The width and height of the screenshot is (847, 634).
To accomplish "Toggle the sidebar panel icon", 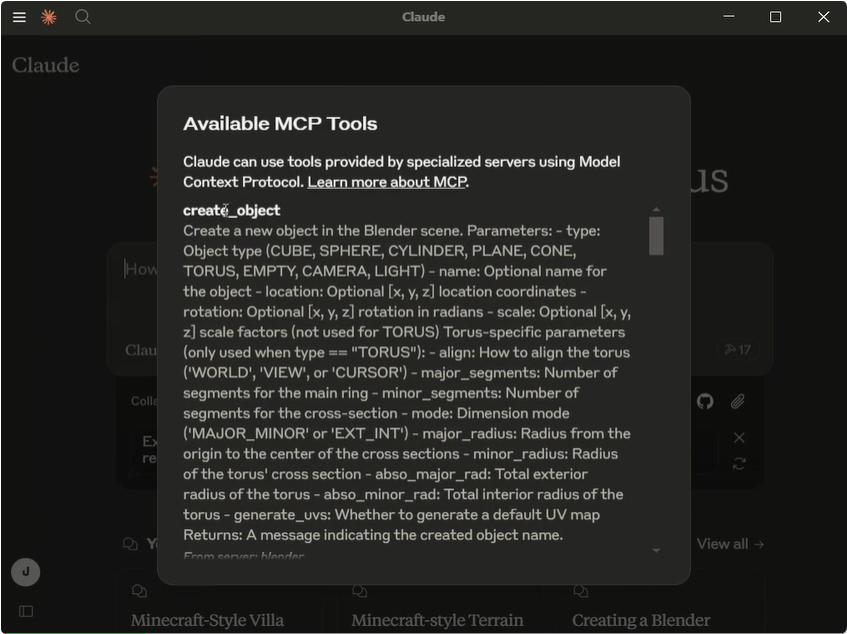I will (x=26, y=611).
